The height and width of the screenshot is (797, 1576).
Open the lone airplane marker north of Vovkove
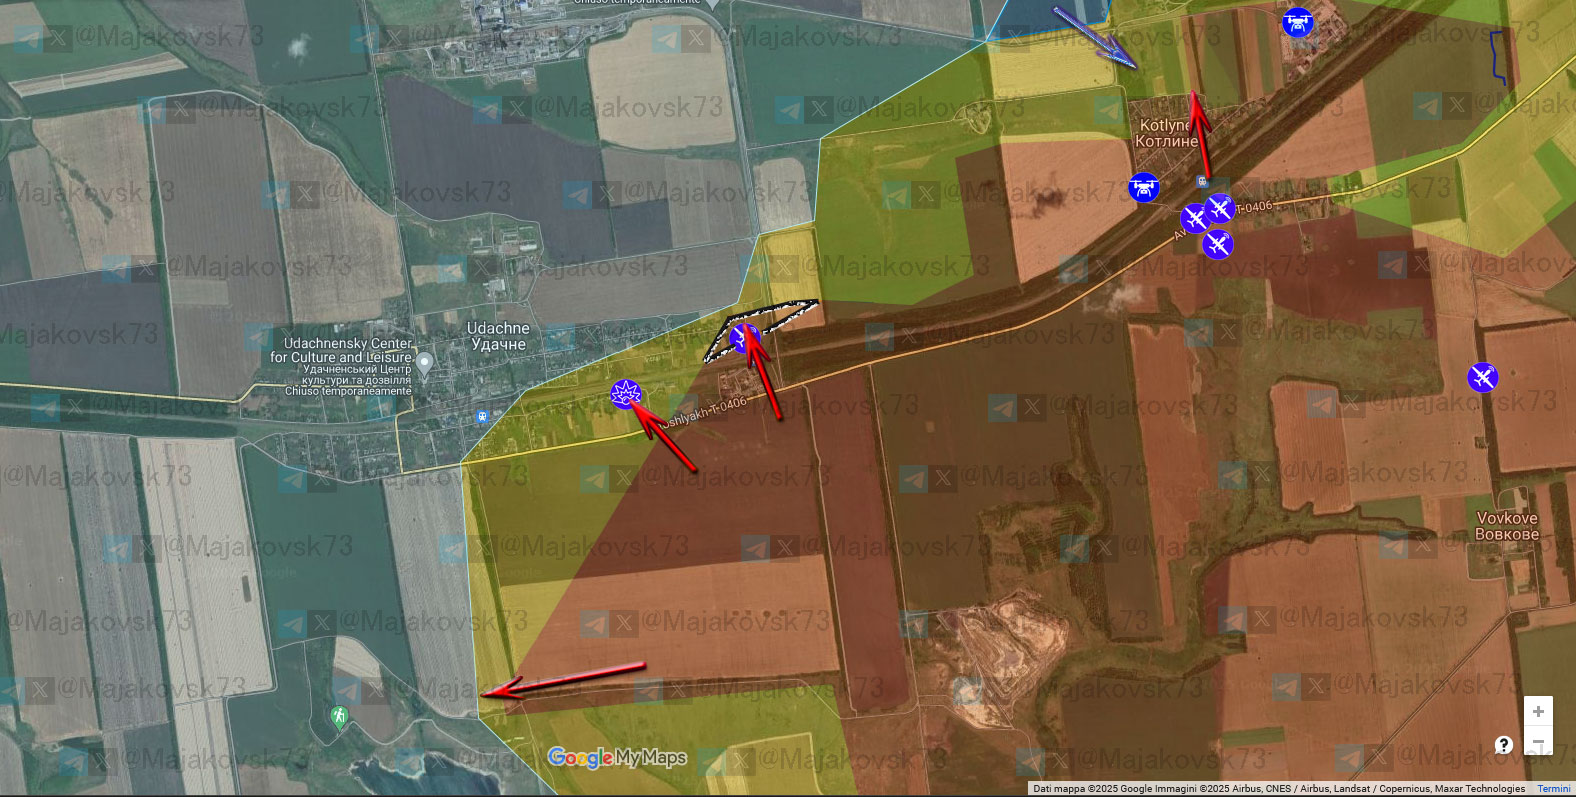click(x=1483, y=377)
